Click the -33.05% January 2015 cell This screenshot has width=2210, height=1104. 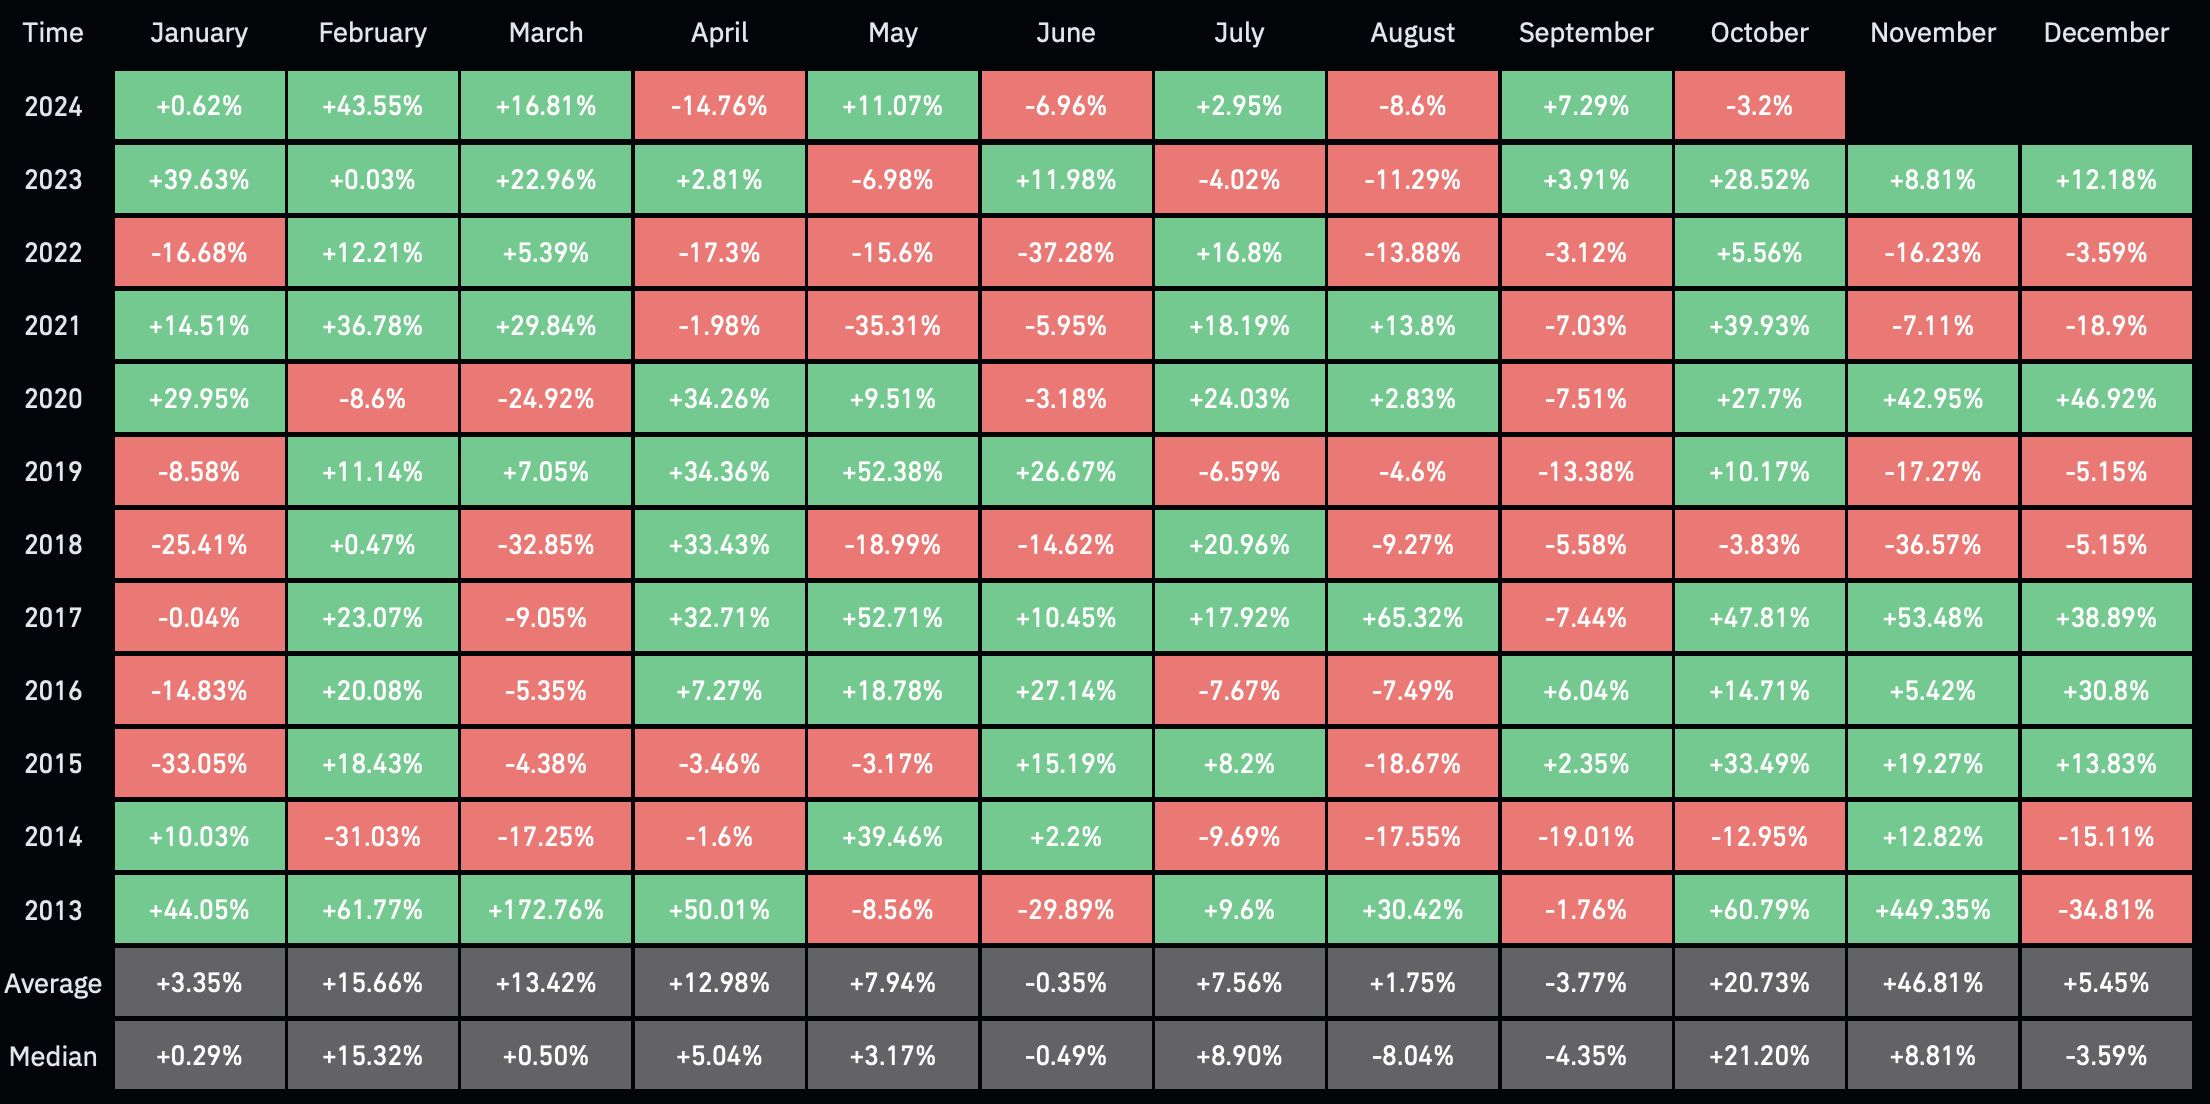(x=199, y=764)
